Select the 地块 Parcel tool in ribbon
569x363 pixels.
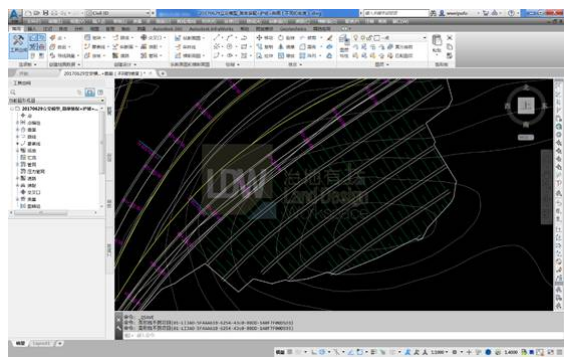click(96, 38)
